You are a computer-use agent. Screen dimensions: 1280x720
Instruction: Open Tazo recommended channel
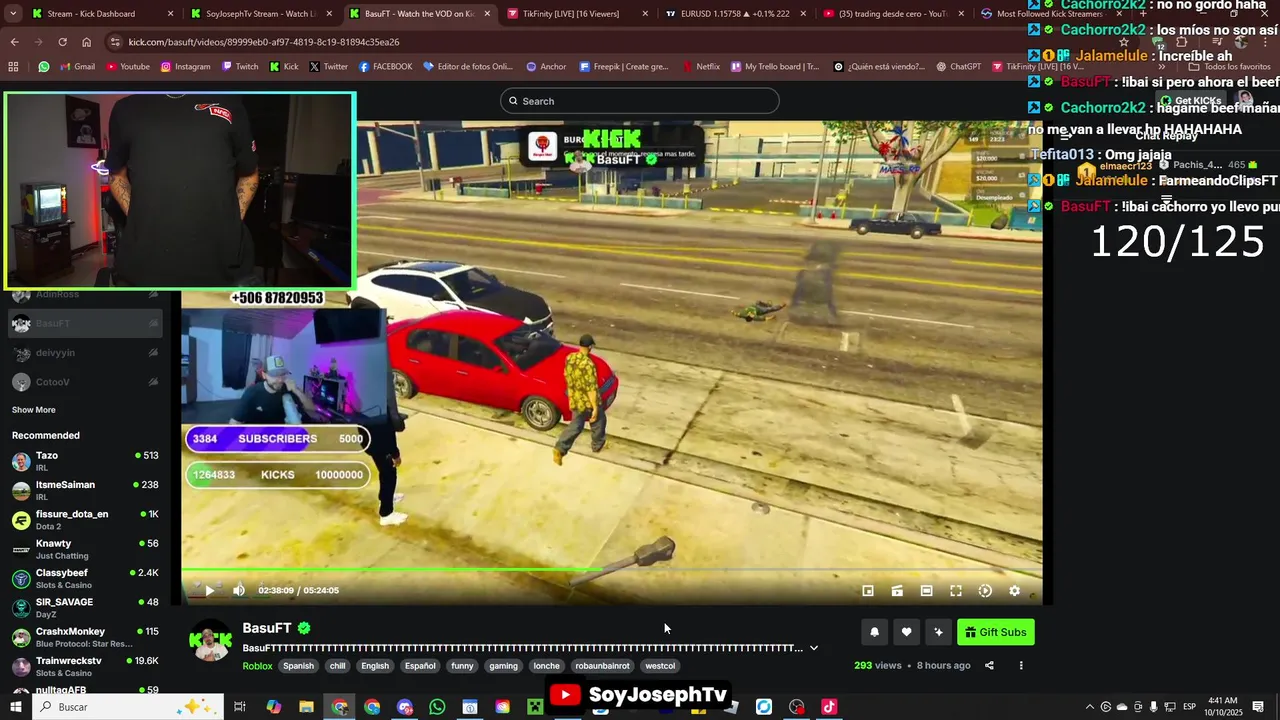coord(85,461)
